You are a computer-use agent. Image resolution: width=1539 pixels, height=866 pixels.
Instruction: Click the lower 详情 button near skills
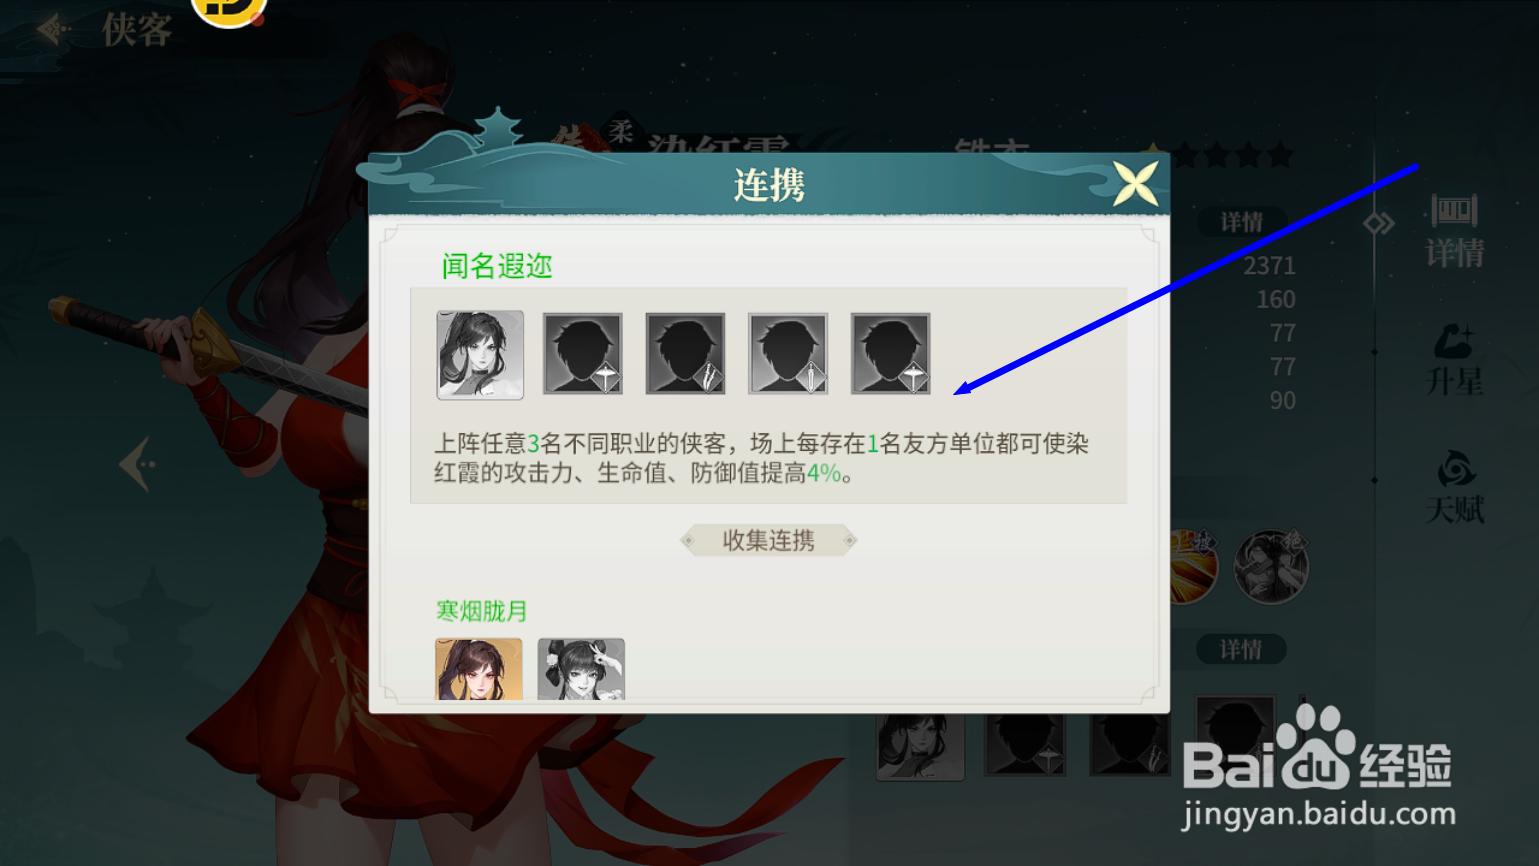coord(1241,650)
